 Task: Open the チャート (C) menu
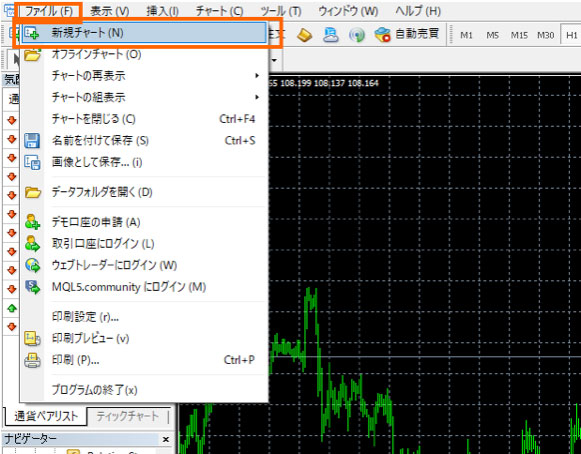219,11
